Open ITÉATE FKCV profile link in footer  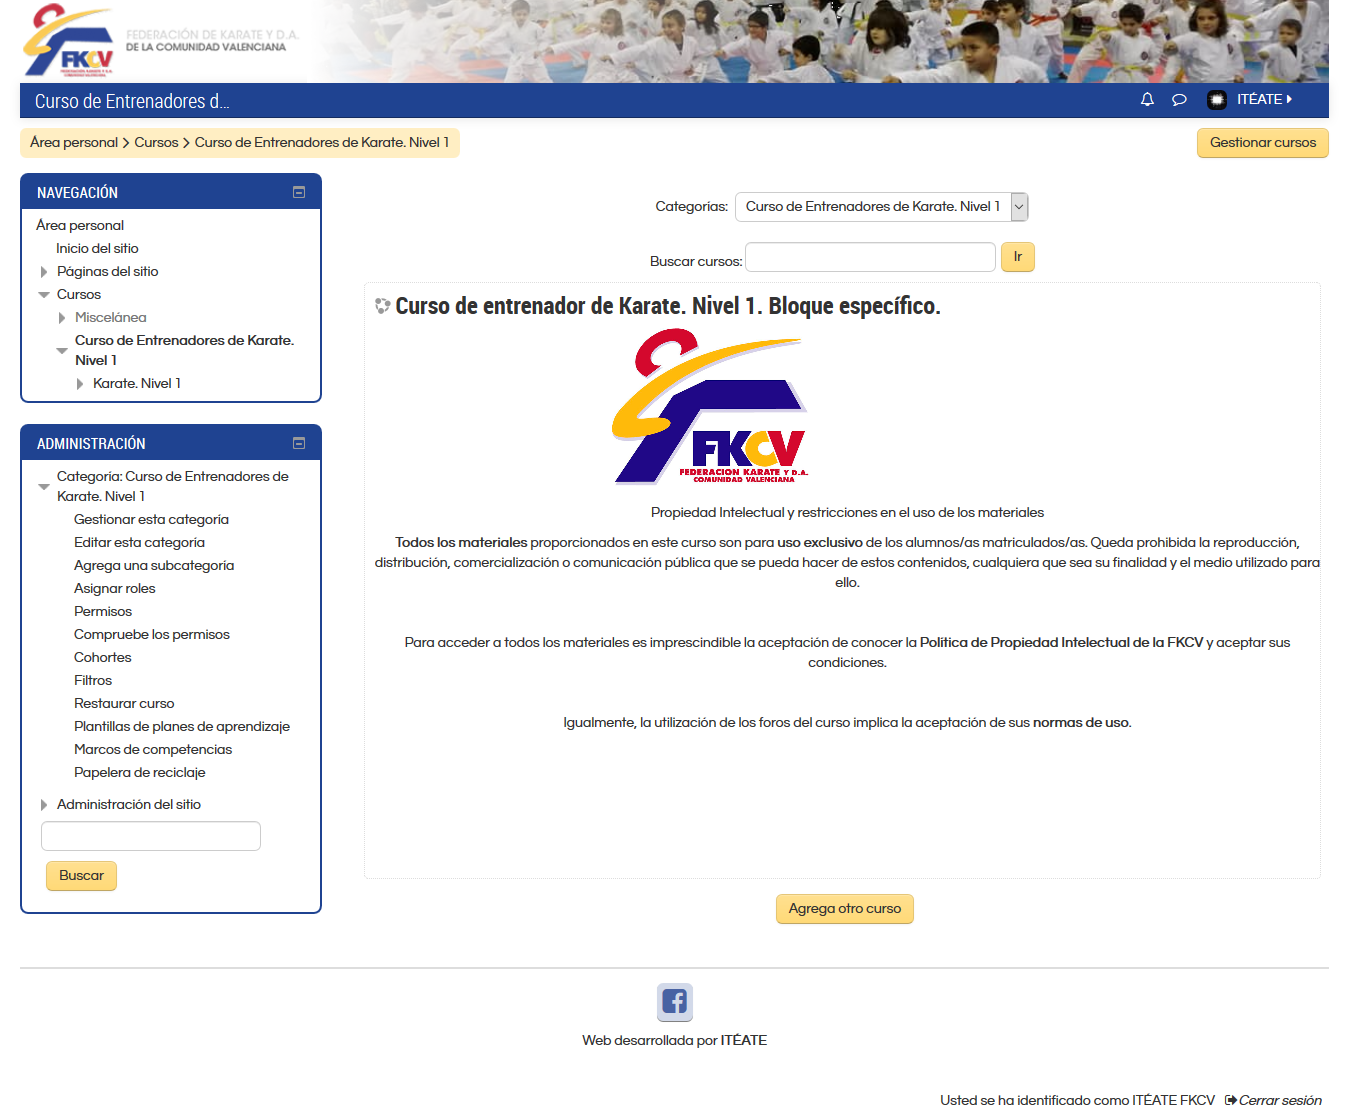coord(1174,1100)
